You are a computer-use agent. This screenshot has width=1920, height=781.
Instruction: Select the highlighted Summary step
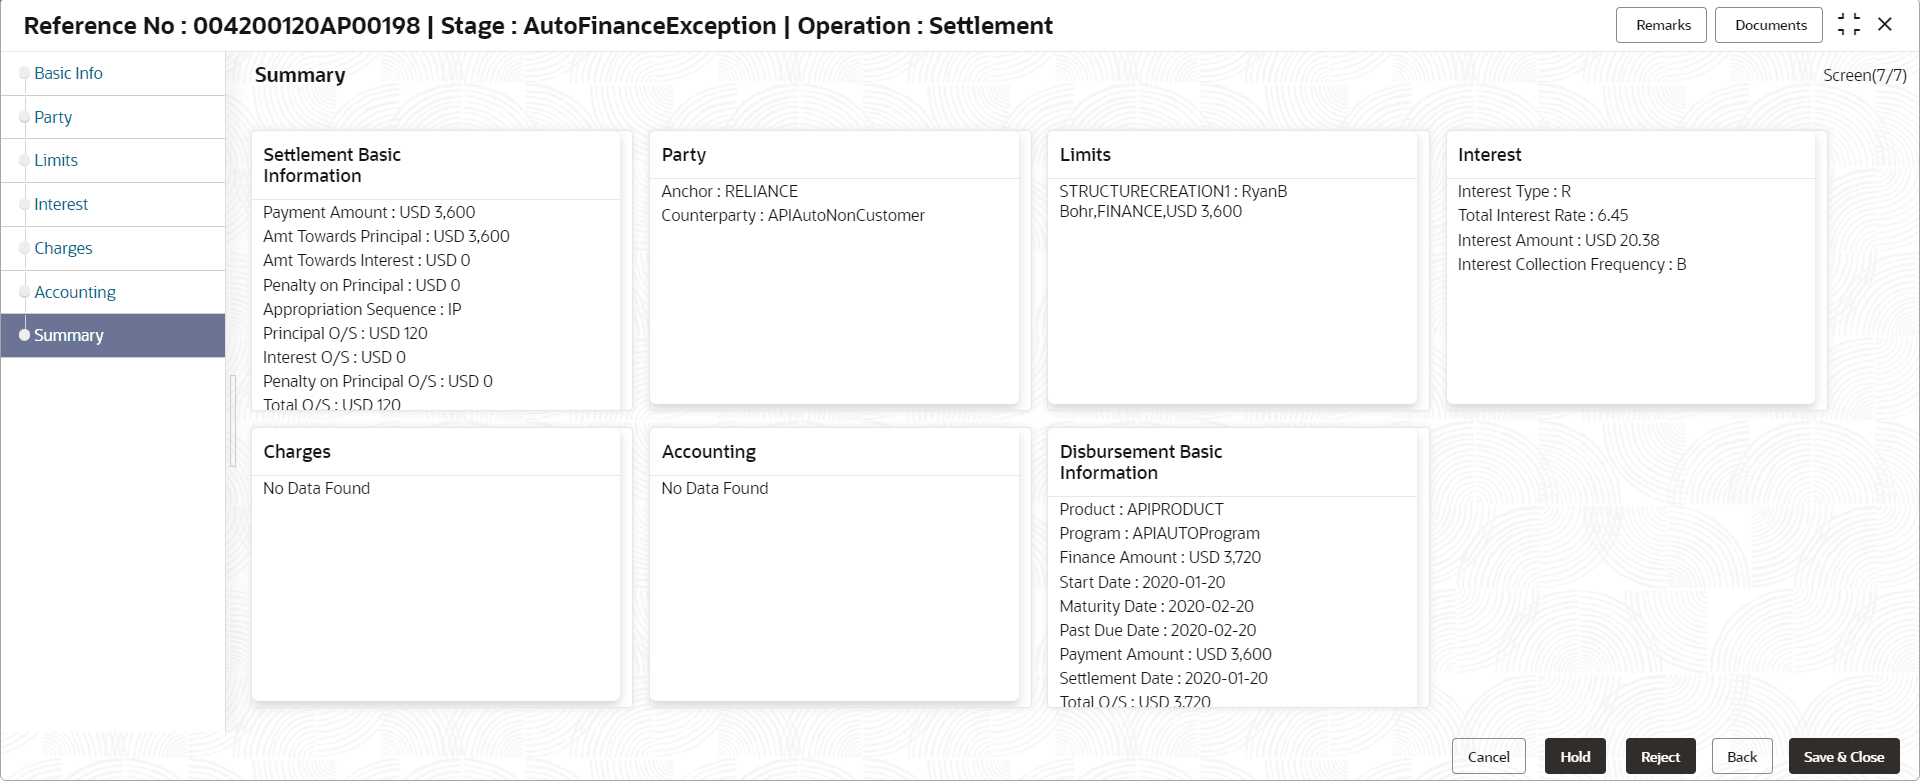pos(69,336)
